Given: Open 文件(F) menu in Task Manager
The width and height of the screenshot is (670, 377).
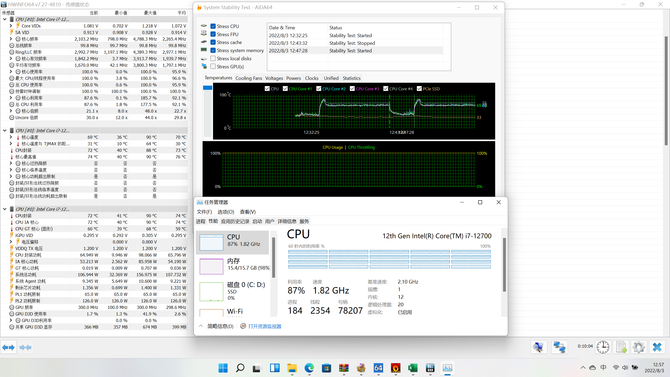Looking at the screenshot, I should 204,212.
